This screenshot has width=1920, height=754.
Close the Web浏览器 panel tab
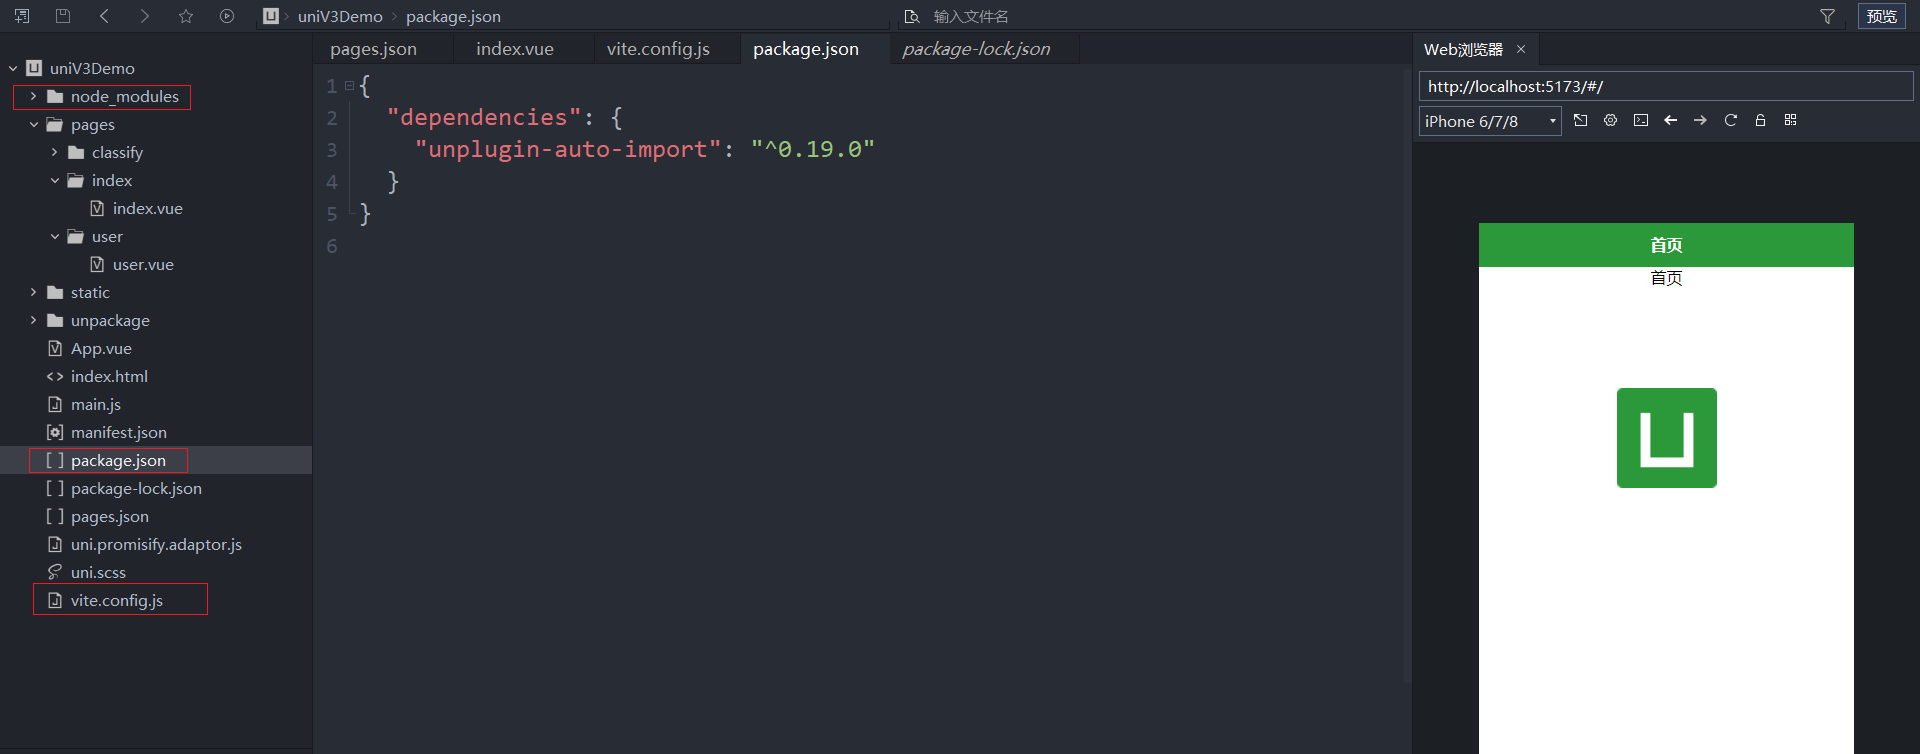click(1521, 49)
